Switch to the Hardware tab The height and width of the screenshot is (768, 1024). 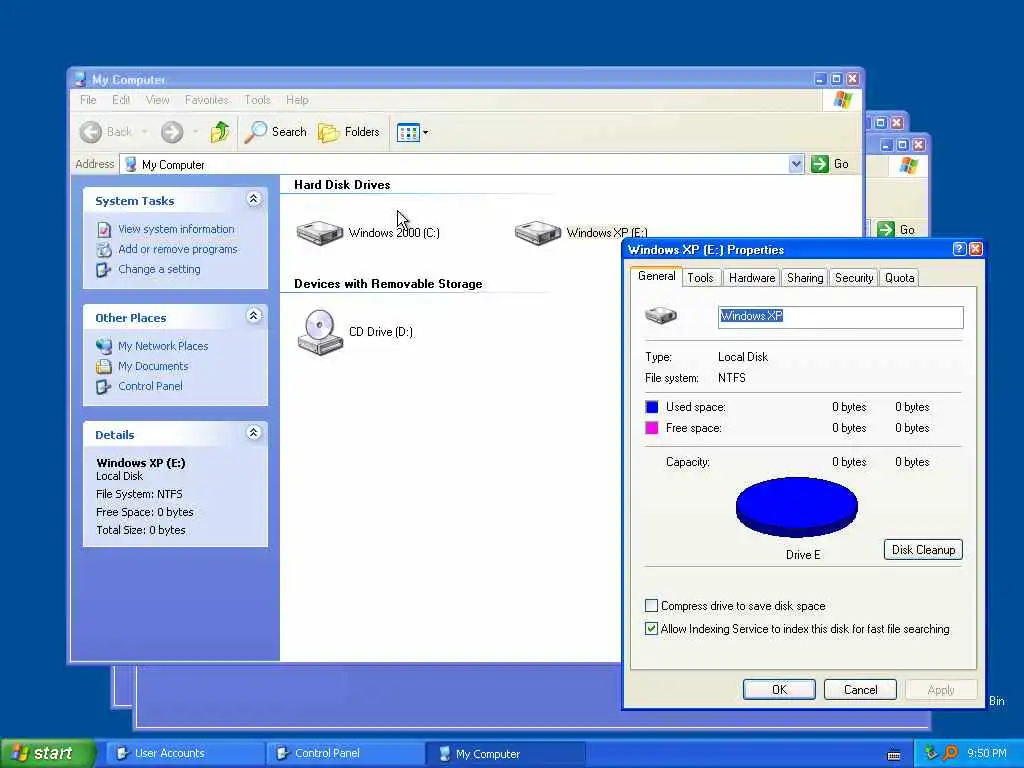click(752, 278)
